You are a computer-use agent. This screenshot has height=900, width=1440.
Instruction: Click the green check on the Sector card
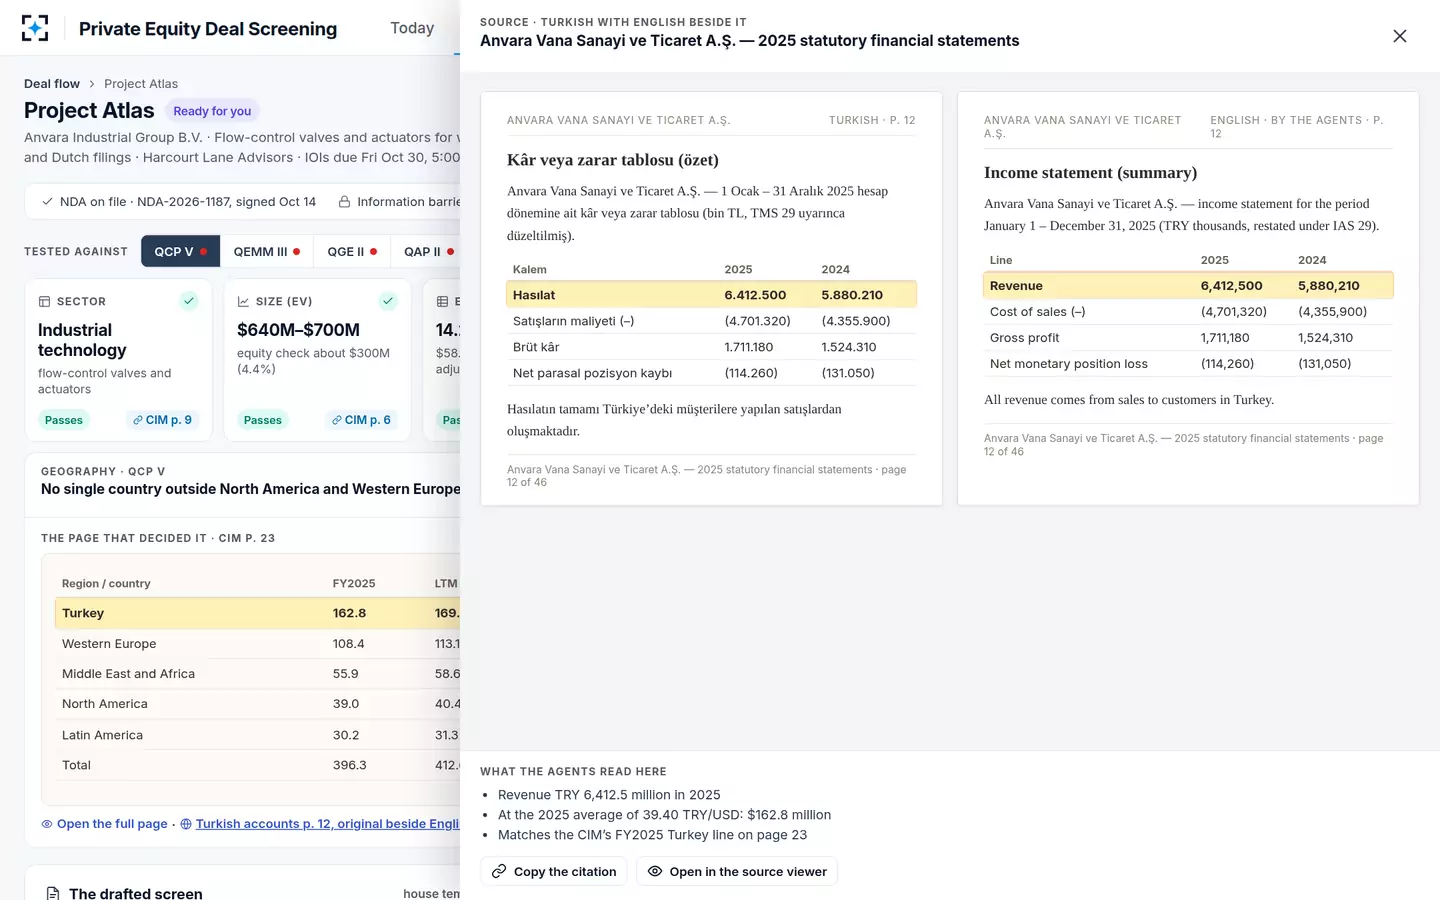tap(189, 301)
